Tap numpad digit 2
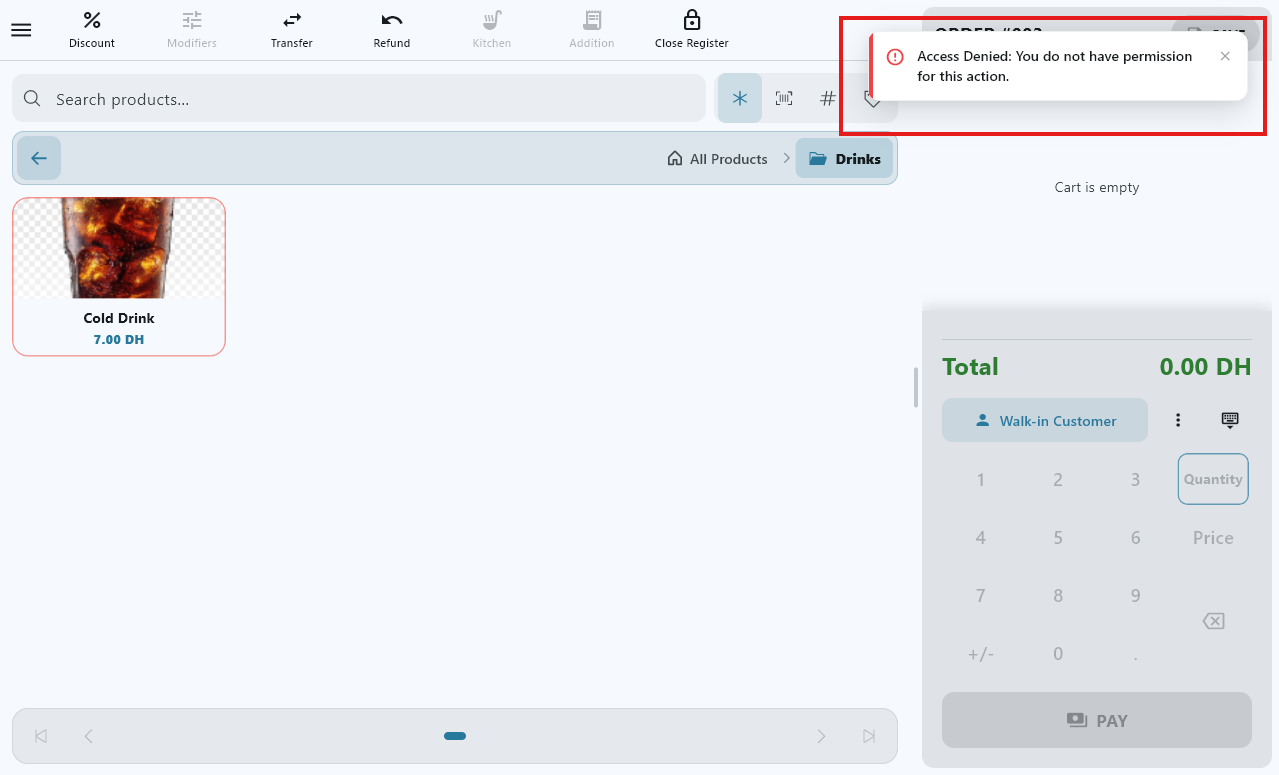1279x775 pixels. pyautogui.click(x=1058, y=480)
